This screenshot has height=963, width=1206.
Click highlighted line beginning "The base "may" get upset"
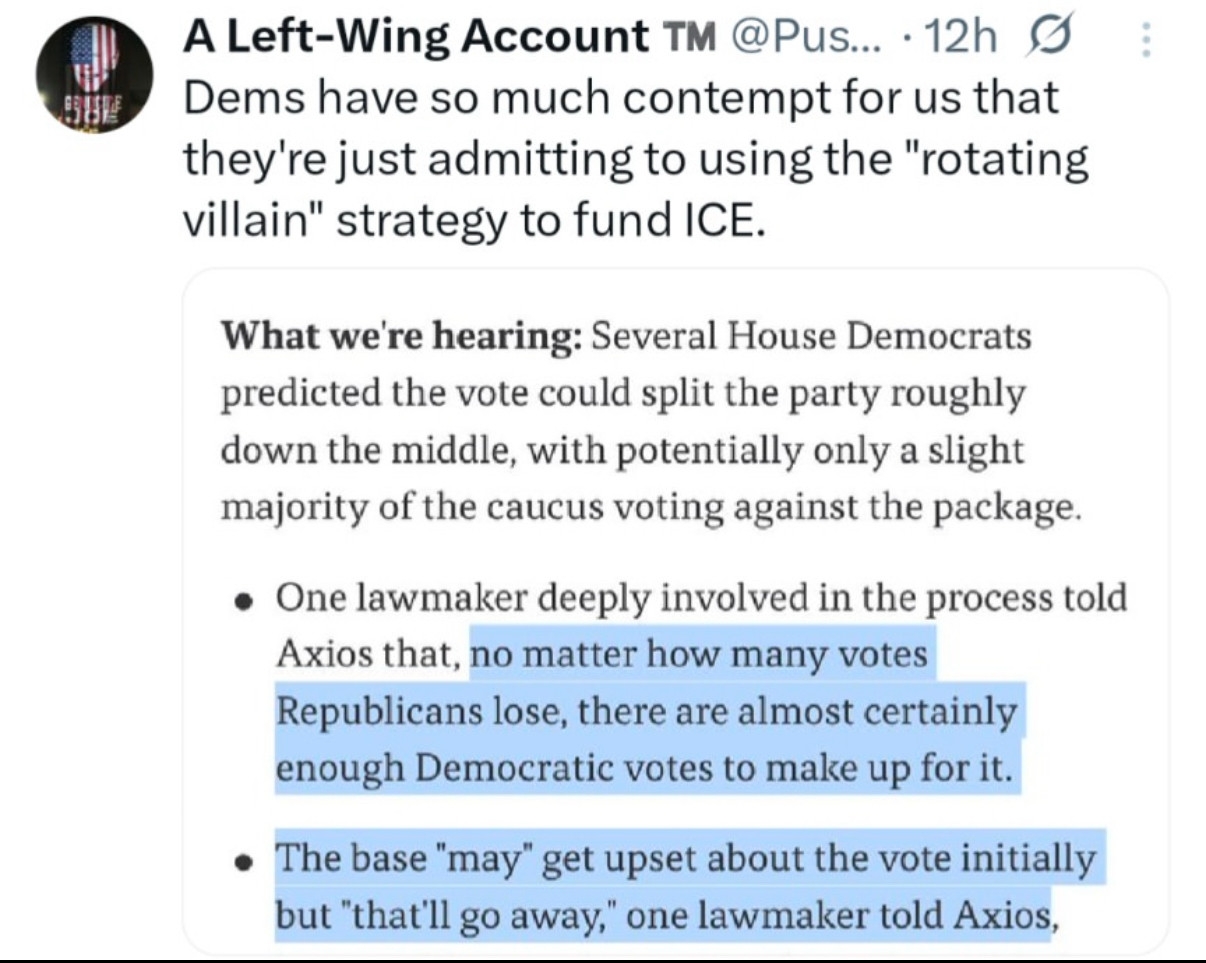(685, 859)
